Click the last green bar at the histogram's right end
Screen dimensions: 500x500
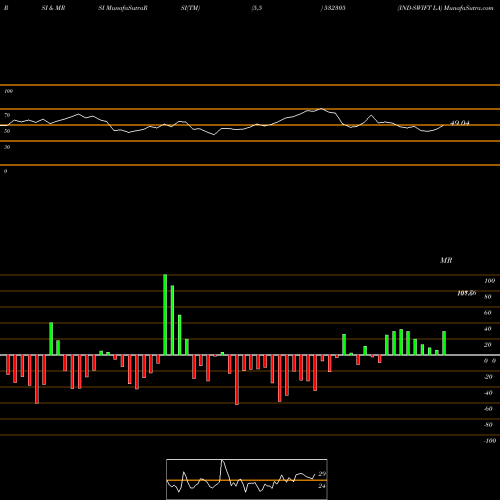point(444,343)
